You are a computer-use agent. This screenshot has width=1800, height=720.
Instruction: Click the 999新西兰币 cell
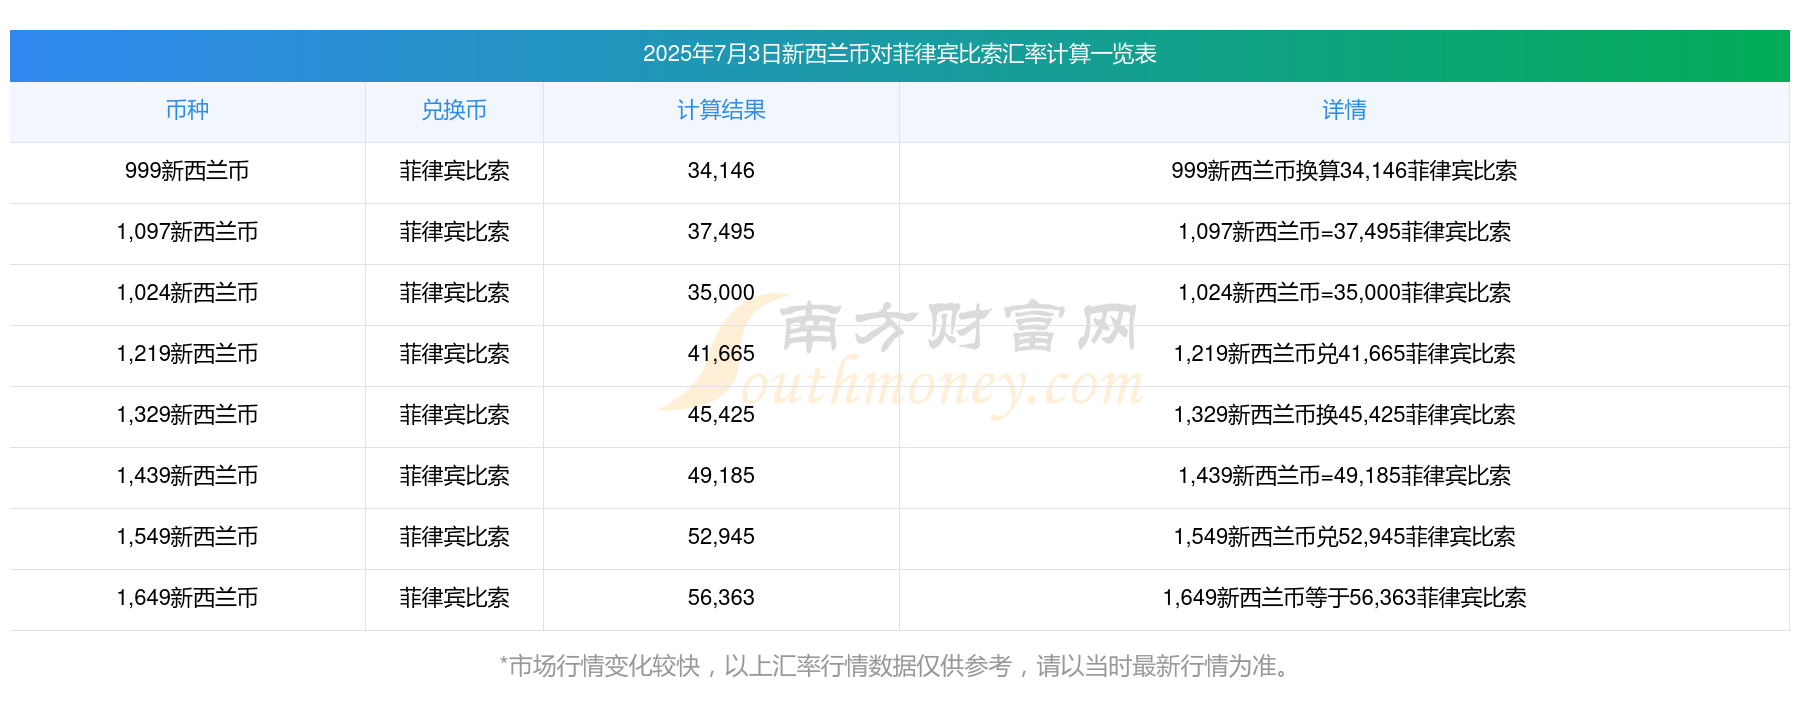pos(187,171)
